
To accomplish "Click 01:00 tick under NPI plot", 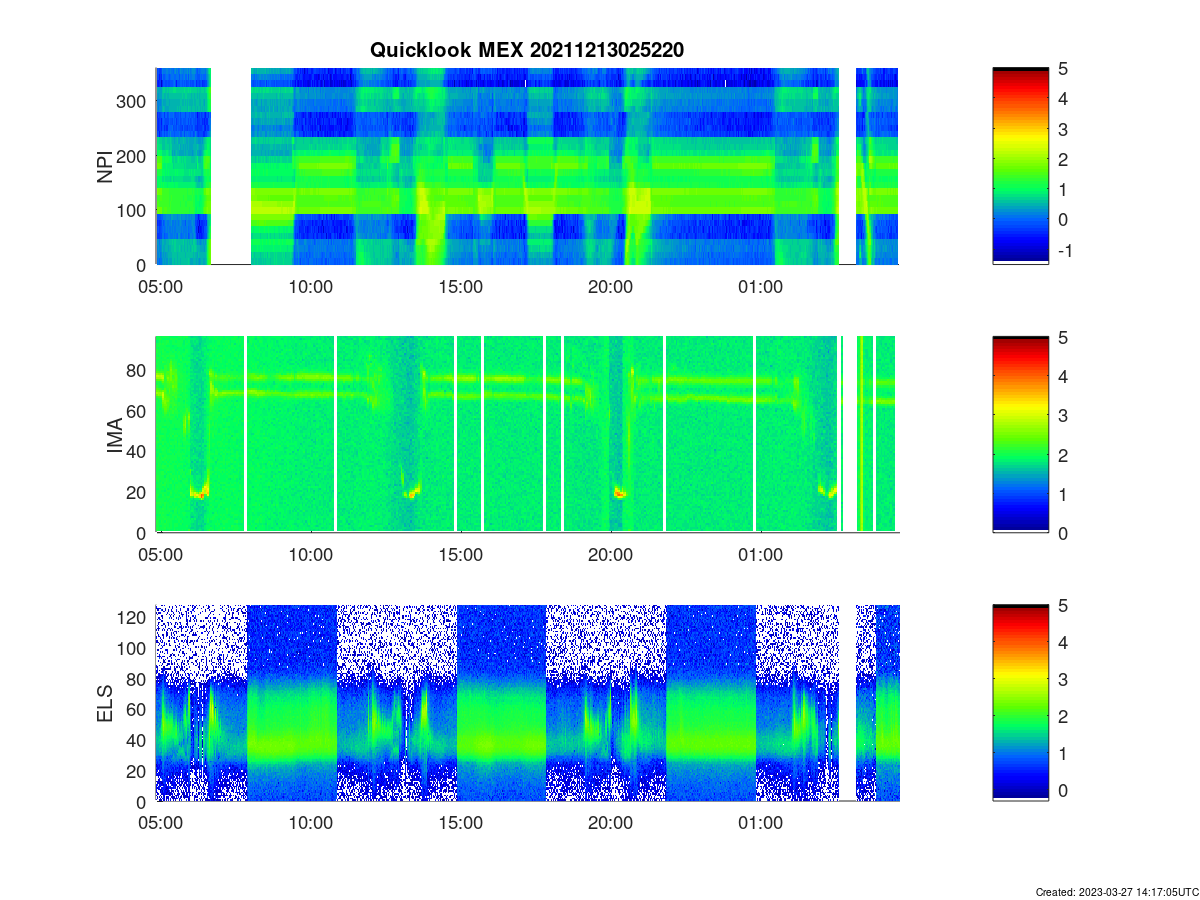I will click(x=760, y=287).
